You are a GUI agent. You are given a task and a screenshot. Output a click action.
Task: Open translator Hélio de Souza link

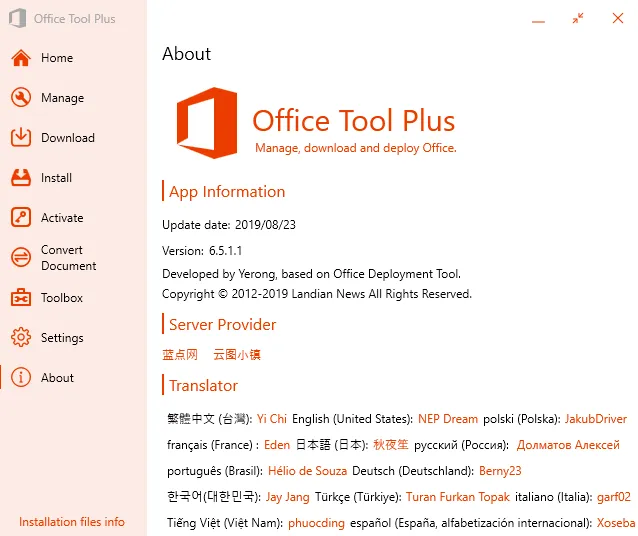(x=308, y=471)
